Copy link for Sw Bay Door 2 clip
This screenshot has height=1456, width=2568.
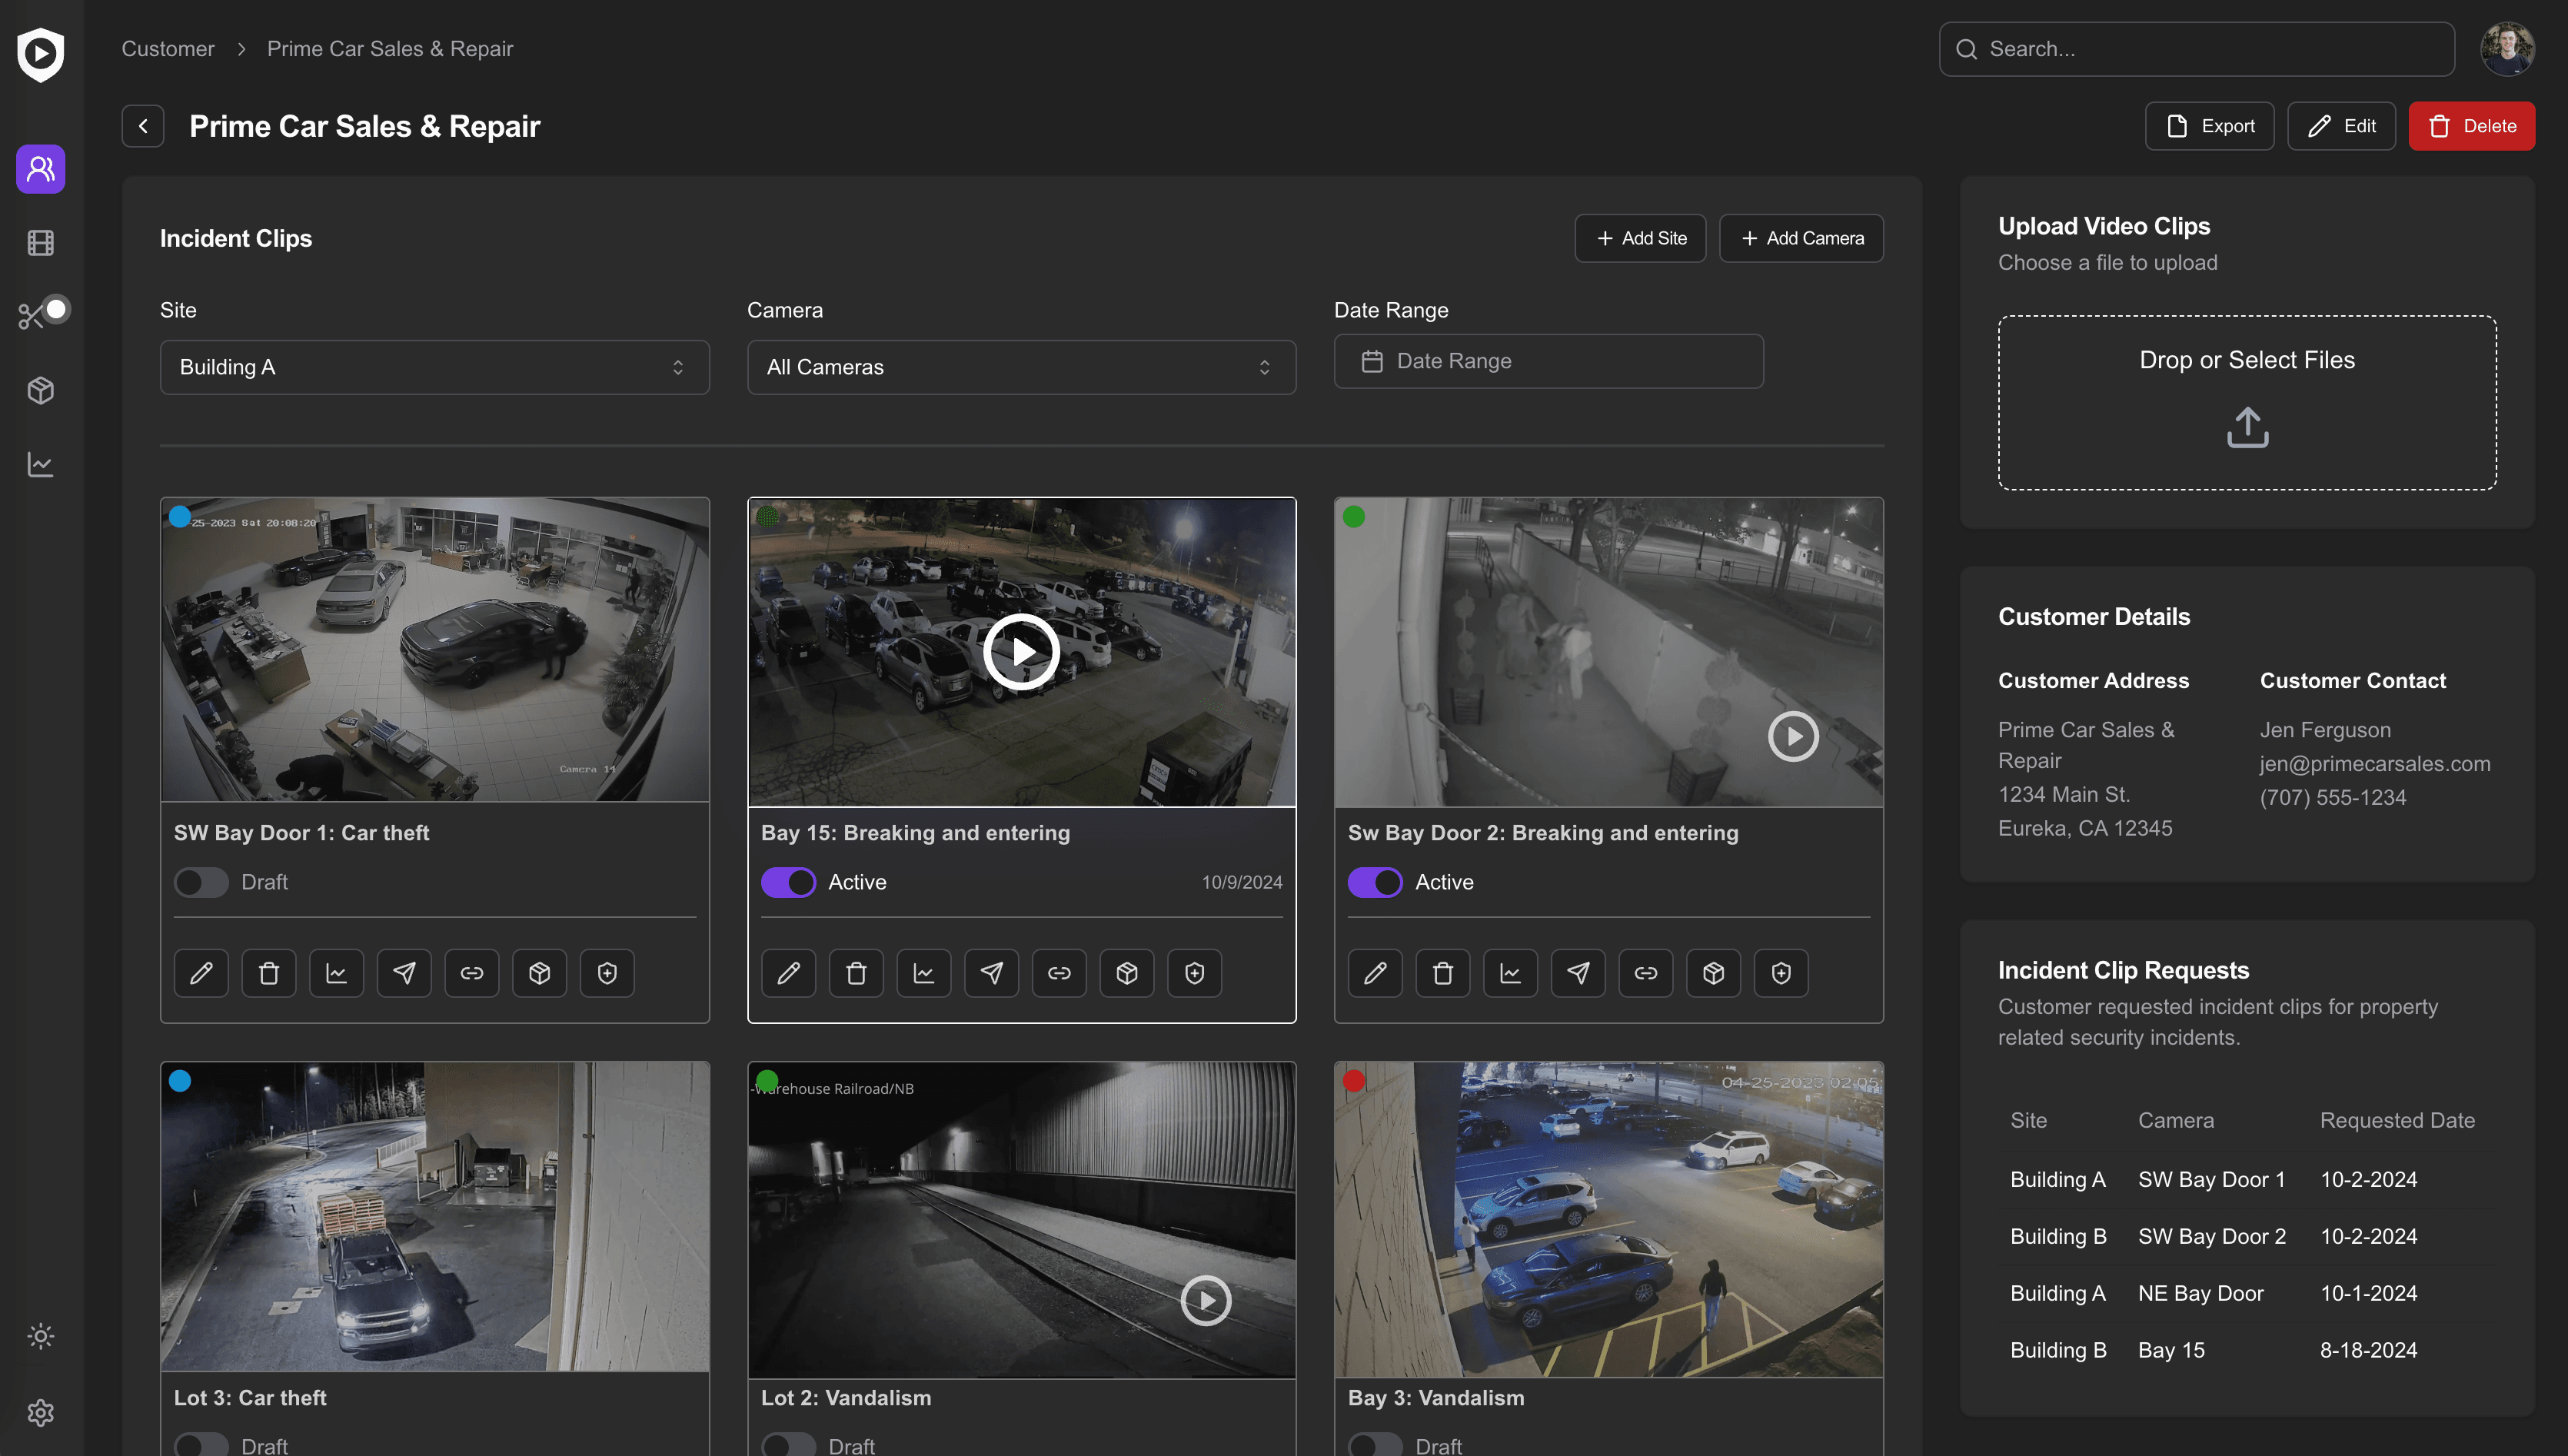point(1646,972)
